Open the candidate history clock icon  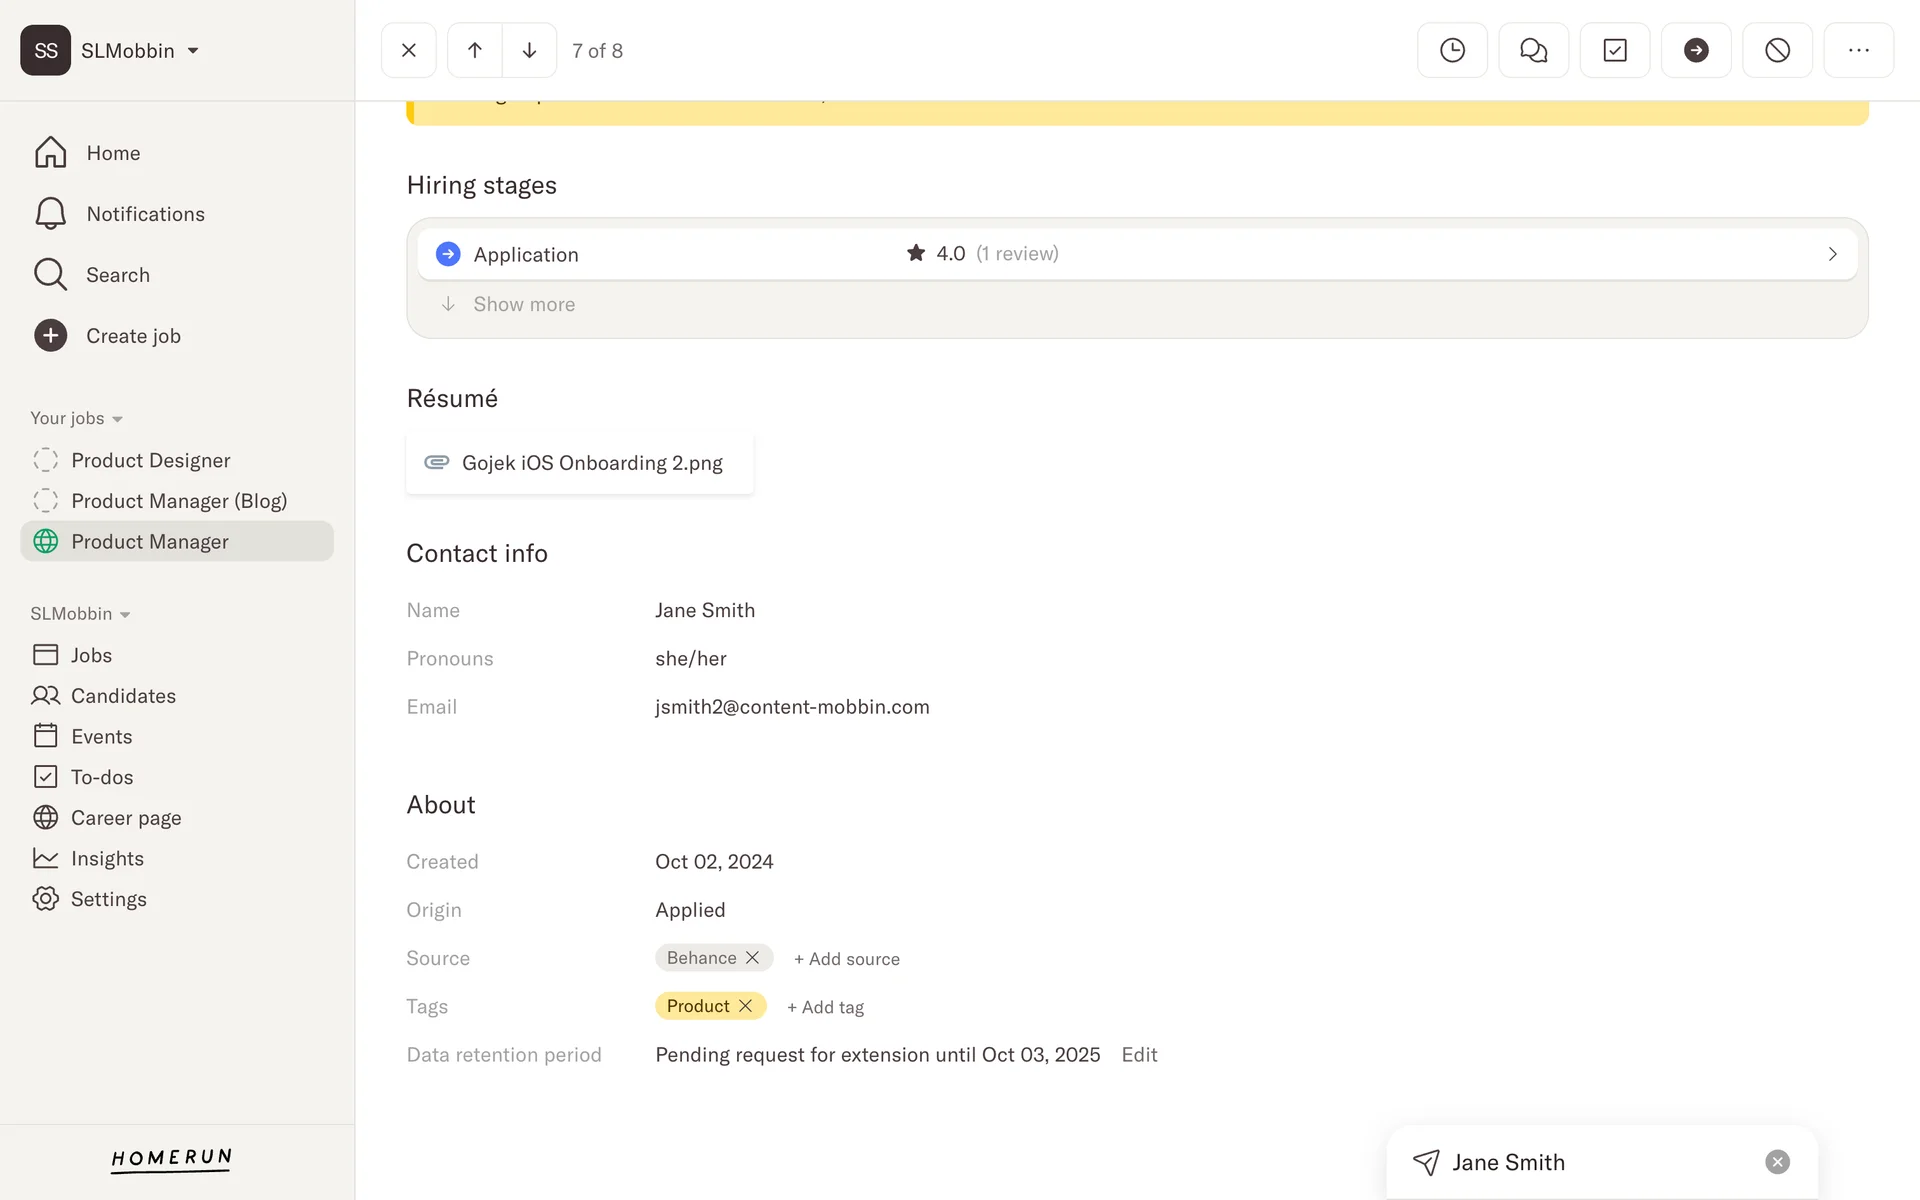[1452, 50]
